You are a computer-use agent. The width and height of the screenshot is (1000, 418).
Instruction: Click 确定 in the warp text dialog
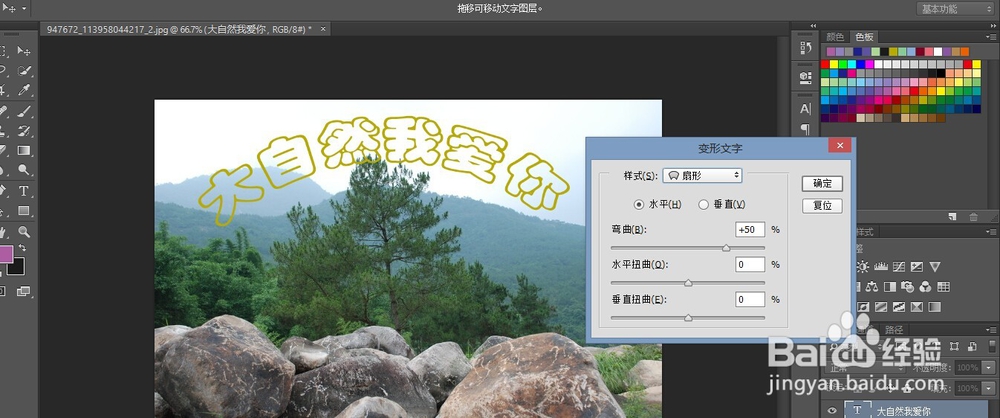coord(822,184)
